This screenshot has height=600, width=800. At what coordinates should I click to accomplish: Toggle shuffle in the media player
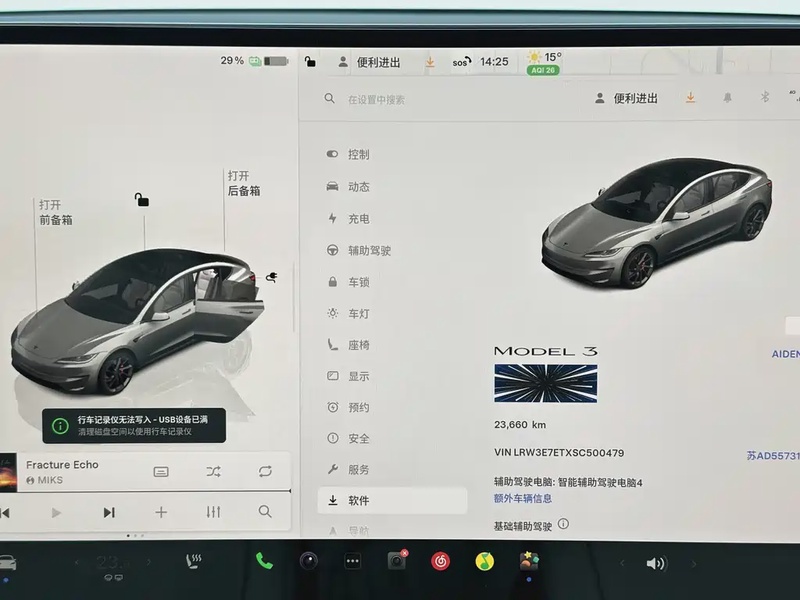(x=213, y=471)
